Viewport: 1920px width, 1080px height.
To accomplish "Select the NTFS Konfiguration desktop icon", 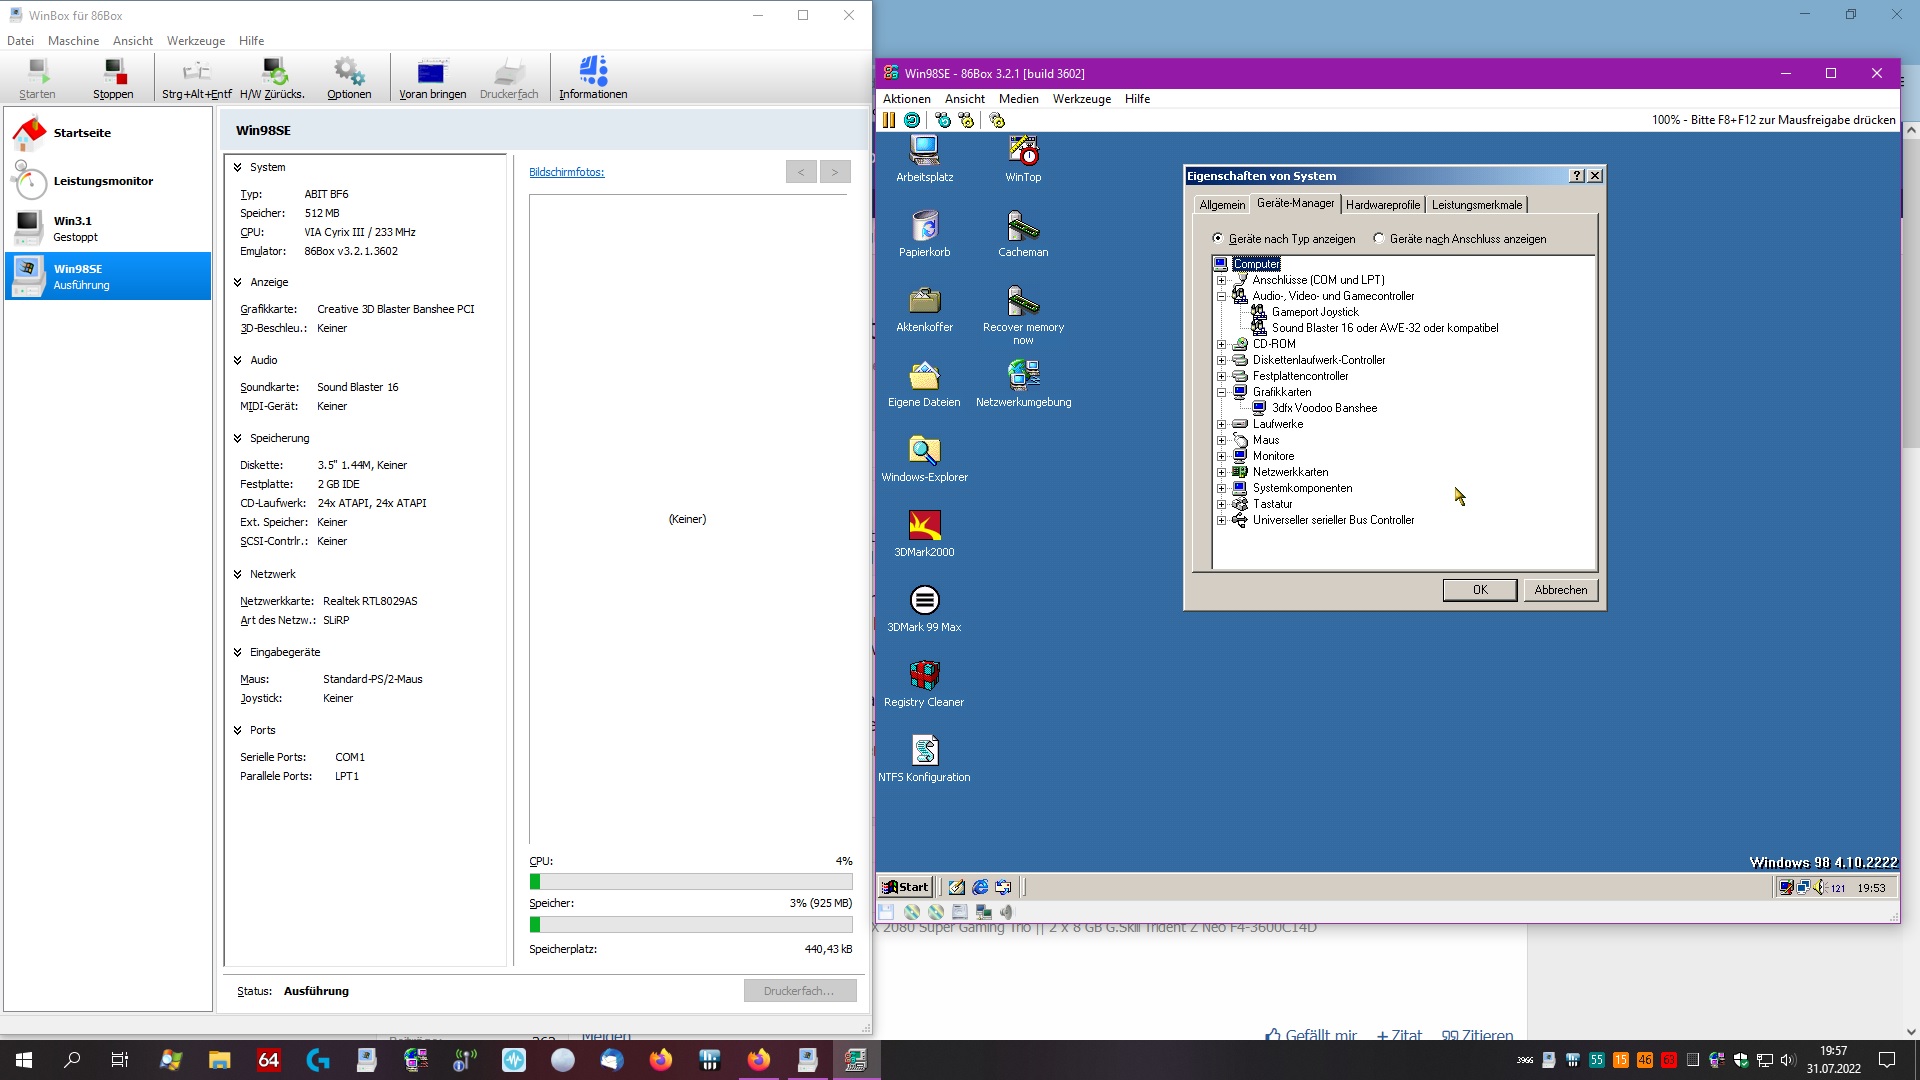I will pos(924,758).
